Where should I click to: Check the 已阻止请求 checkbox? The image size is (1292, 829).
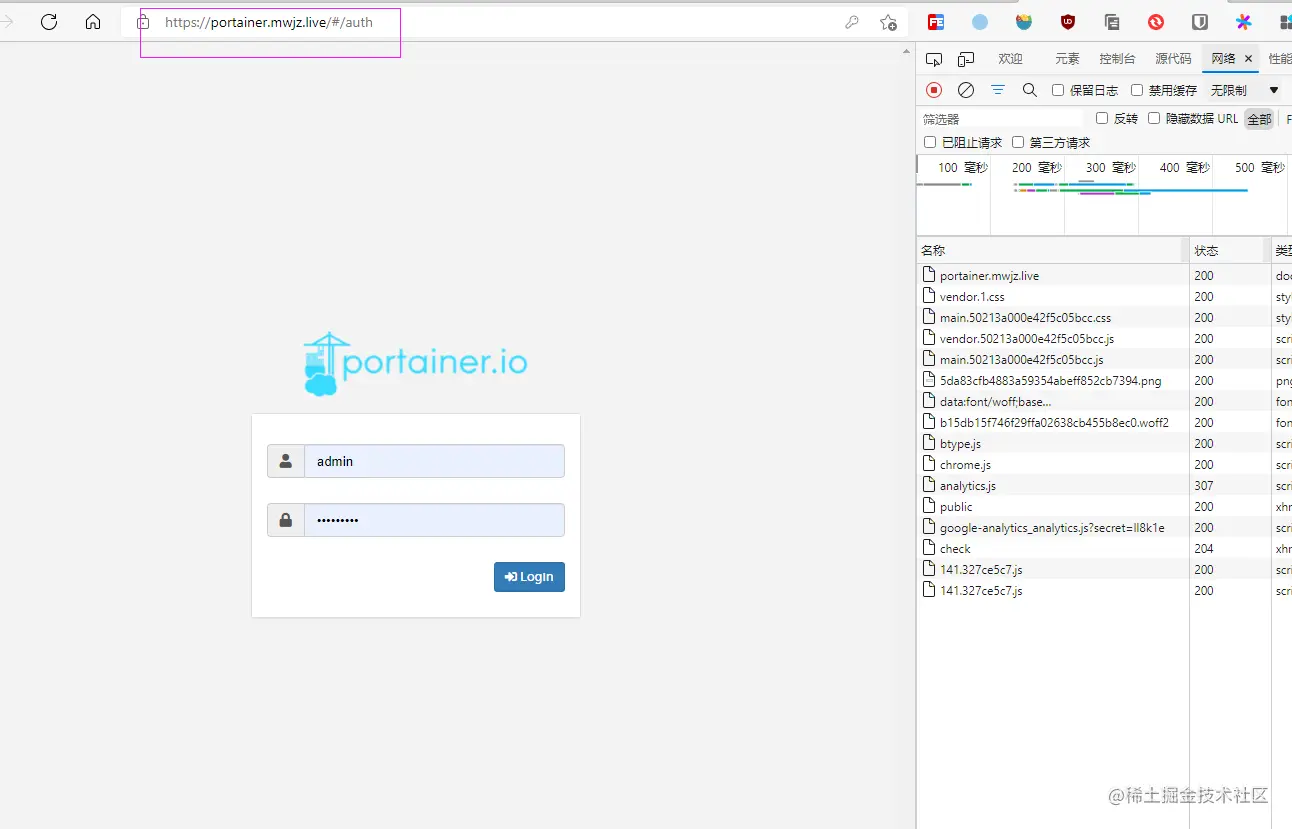point(930,142)
